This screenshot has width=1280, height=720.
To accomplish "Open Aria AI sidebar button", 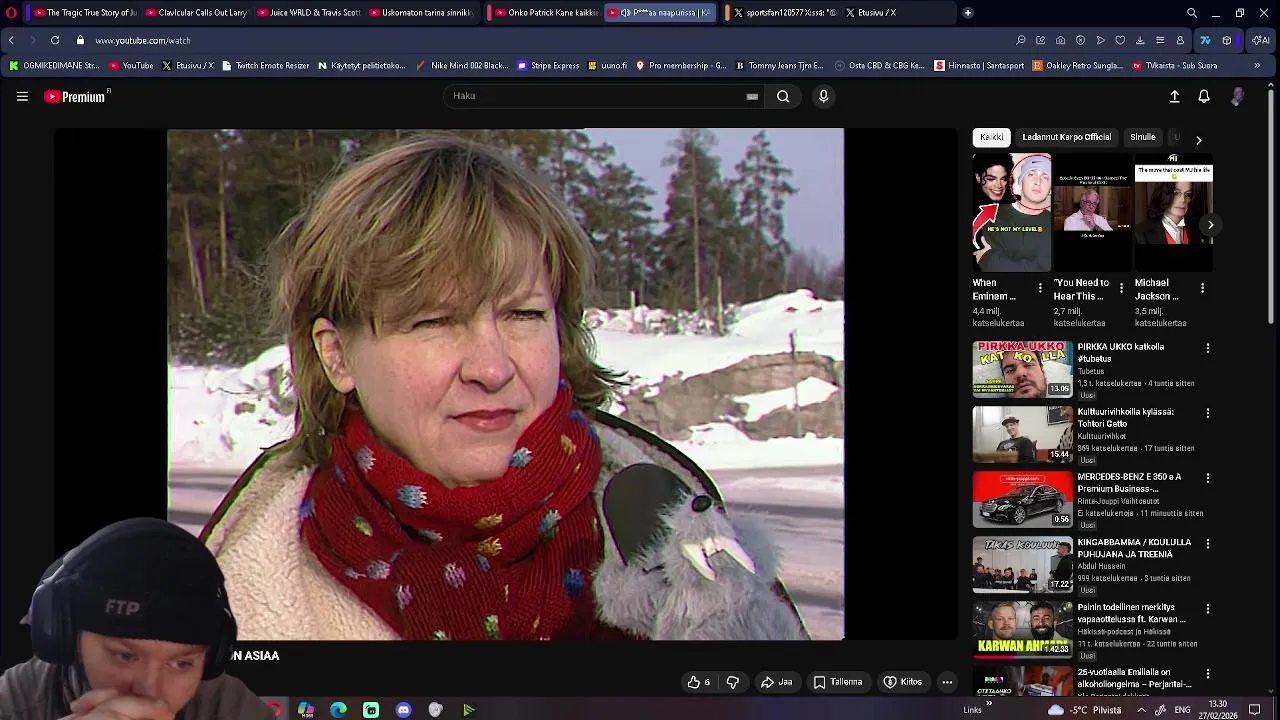I will (1261, 40).
